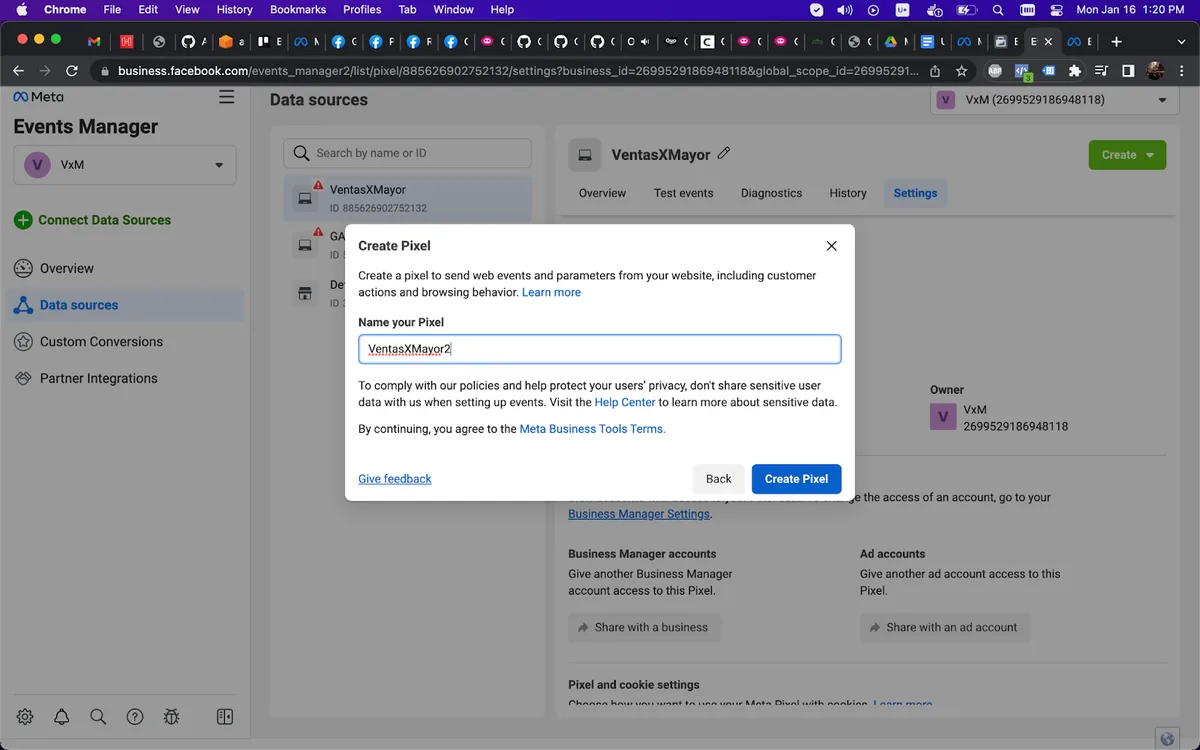This screenshot has width=1200, height=750.
Task: Open the hamburger menu next to Meta logo
Action: [227, 97]
